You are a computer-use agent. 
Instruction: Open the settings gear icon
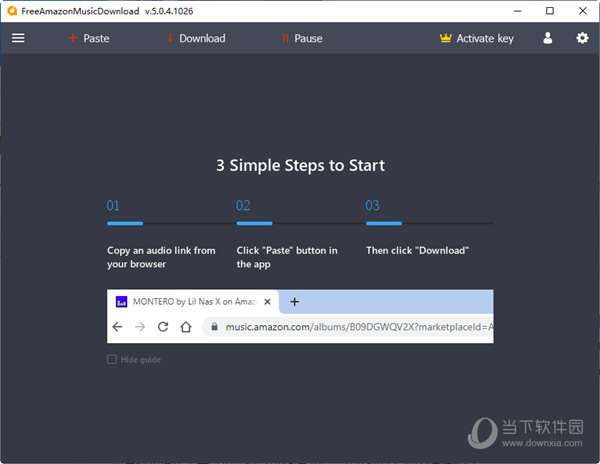pyautogui.click(x=582, y=38)
